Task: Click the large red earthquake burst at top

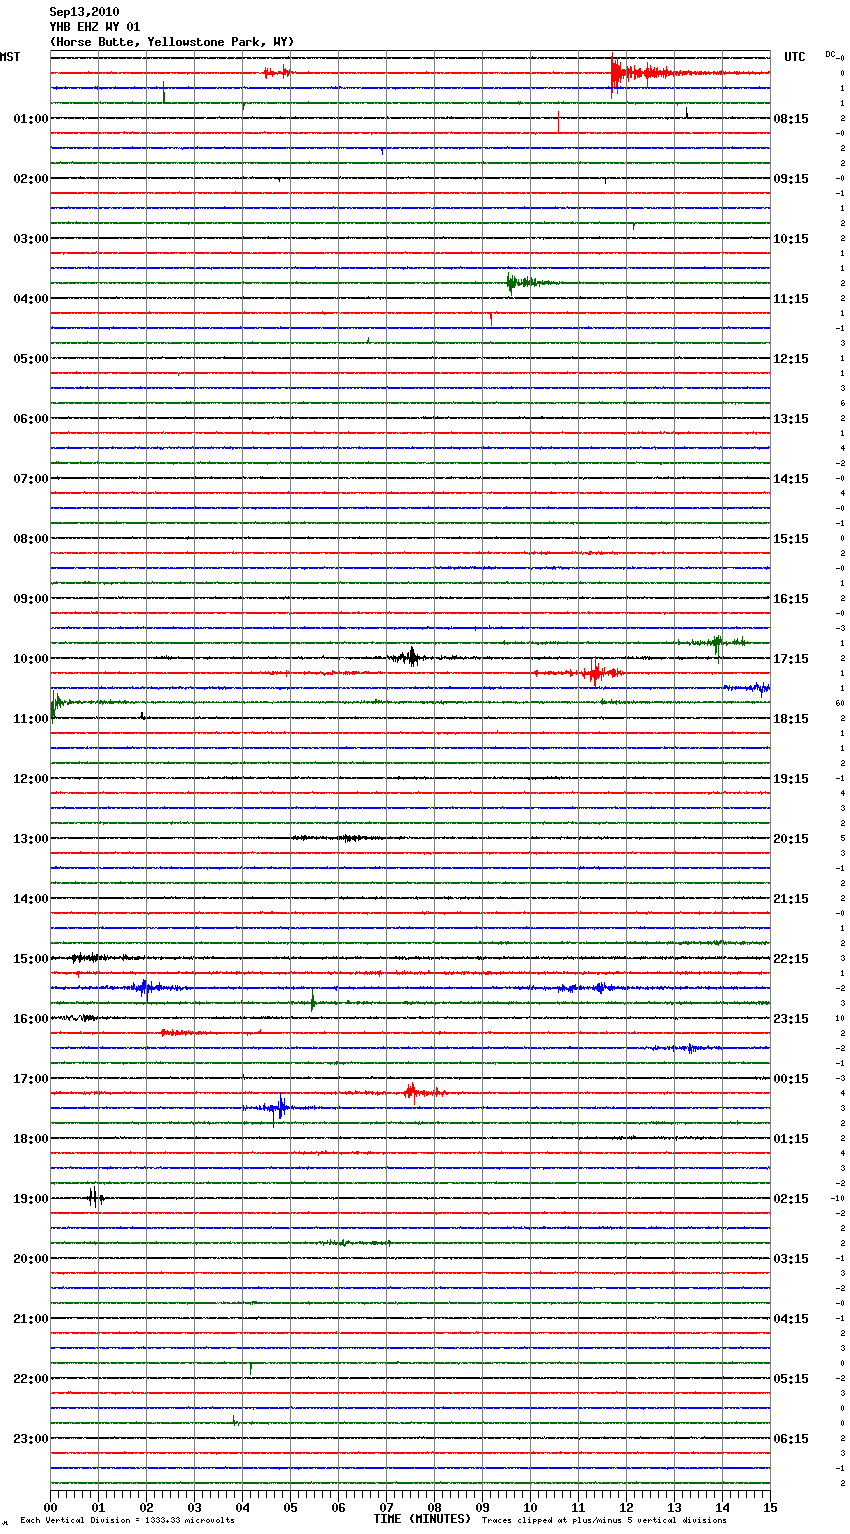Action: (x=650, y=73)
